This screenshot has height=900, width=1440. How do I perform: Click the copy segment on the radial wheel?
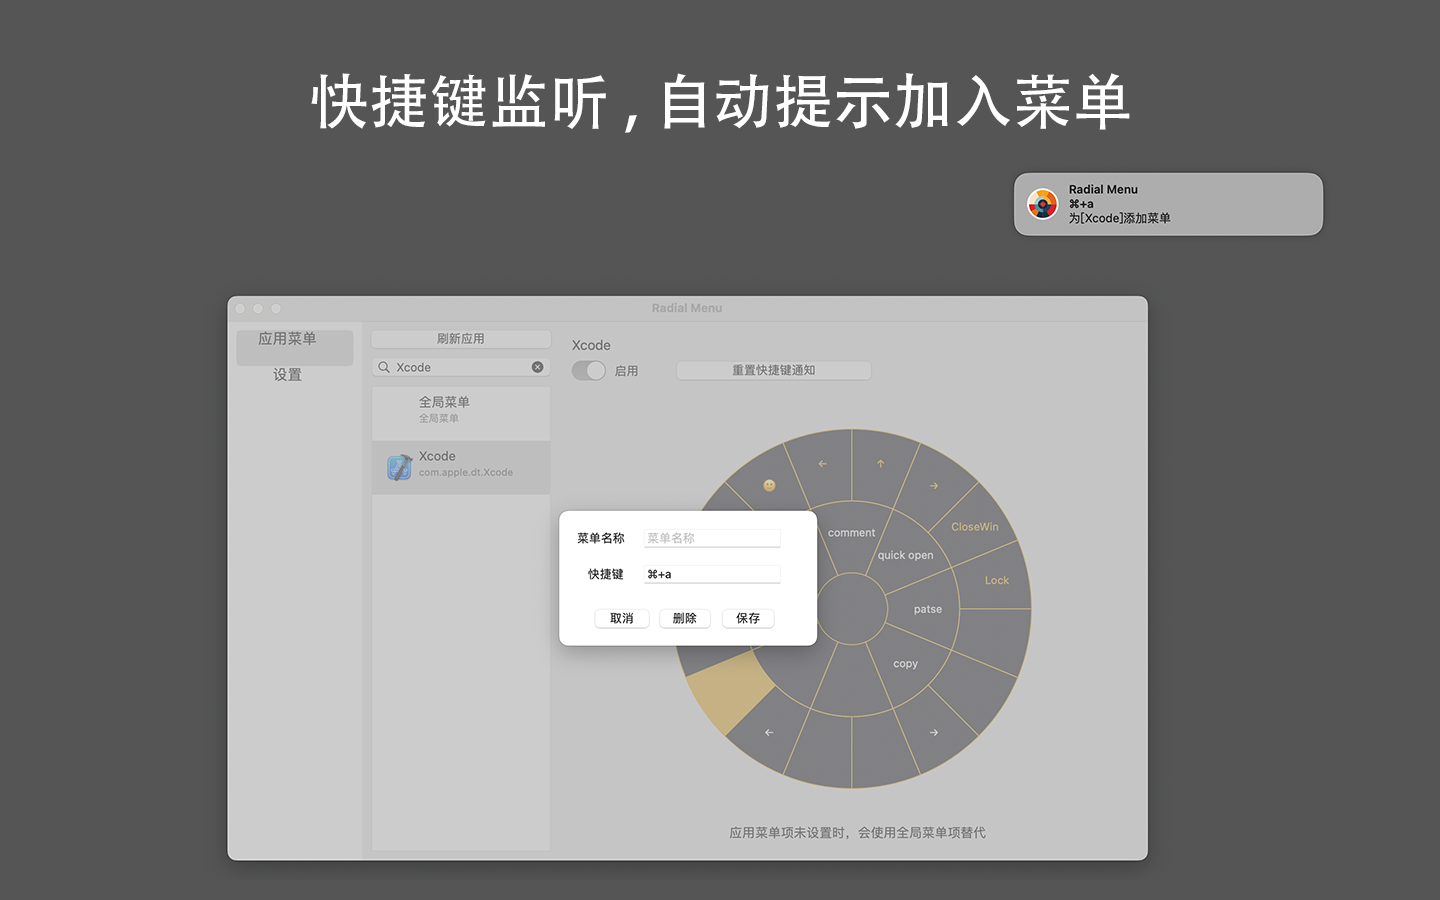point(905,663)
